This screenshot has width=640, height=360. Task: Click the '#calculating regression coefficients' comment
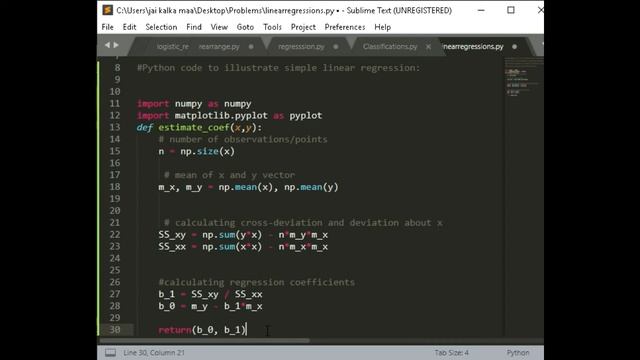point(257,282)
